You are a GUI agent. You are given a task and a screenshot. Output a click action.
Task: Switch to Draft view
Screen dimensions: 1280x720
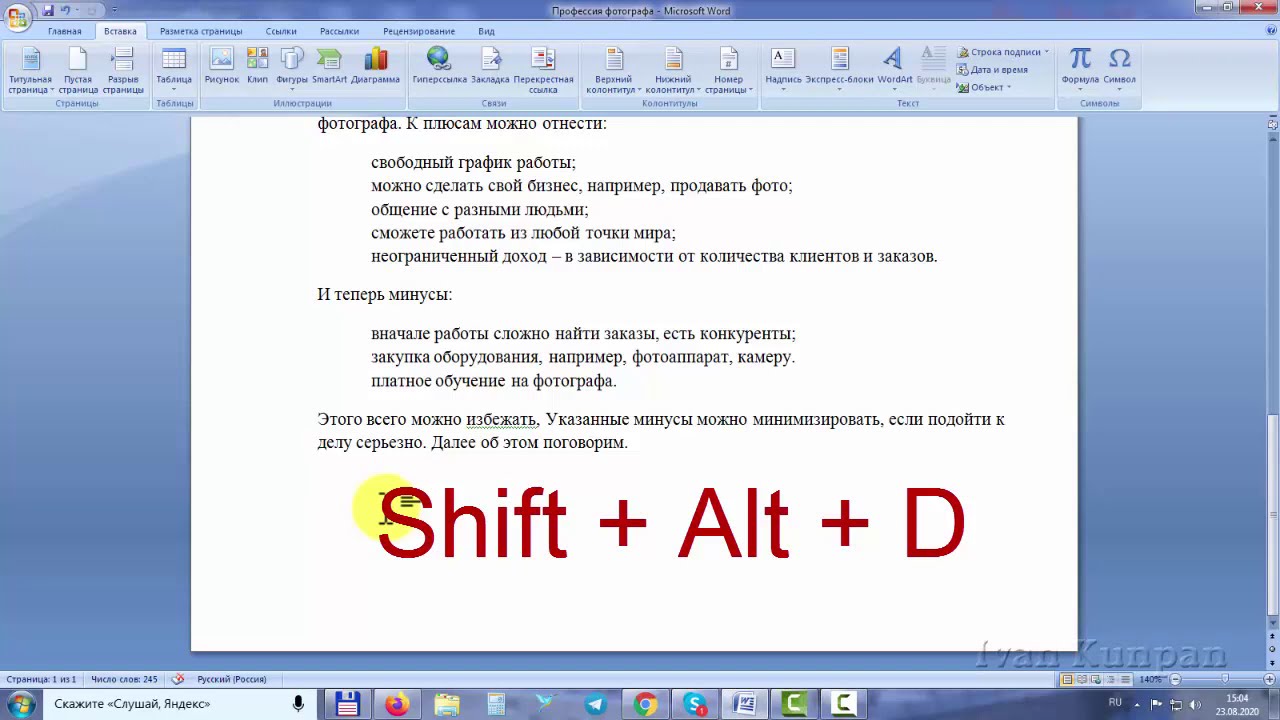click(1123, 679)
